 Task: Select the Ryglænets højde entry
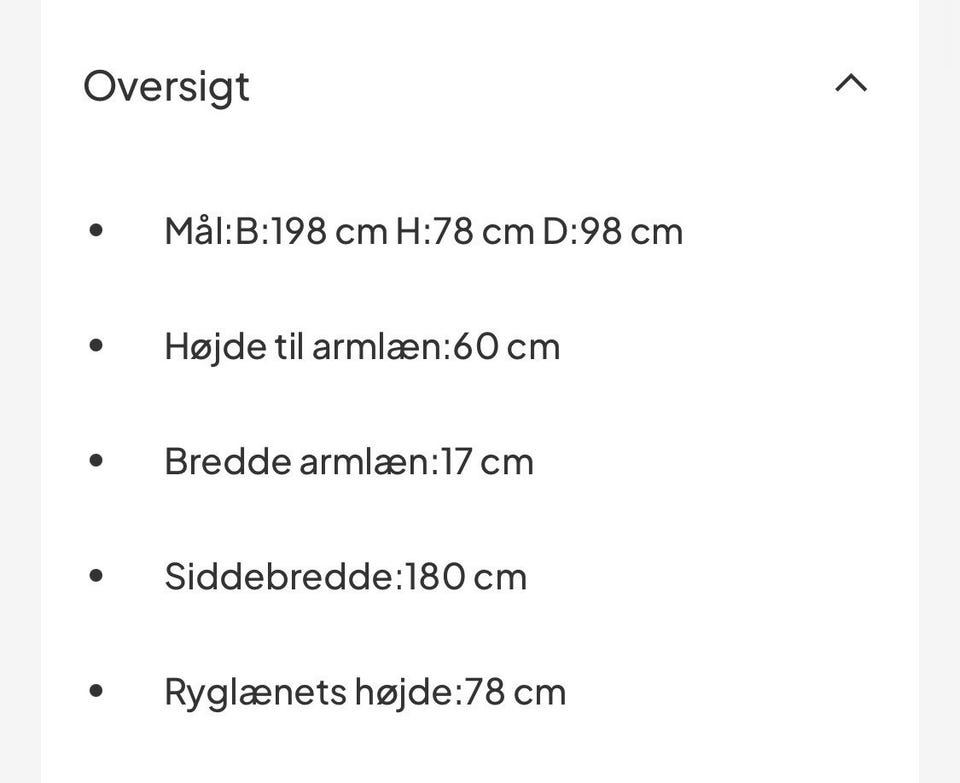(x=365, y=690)
